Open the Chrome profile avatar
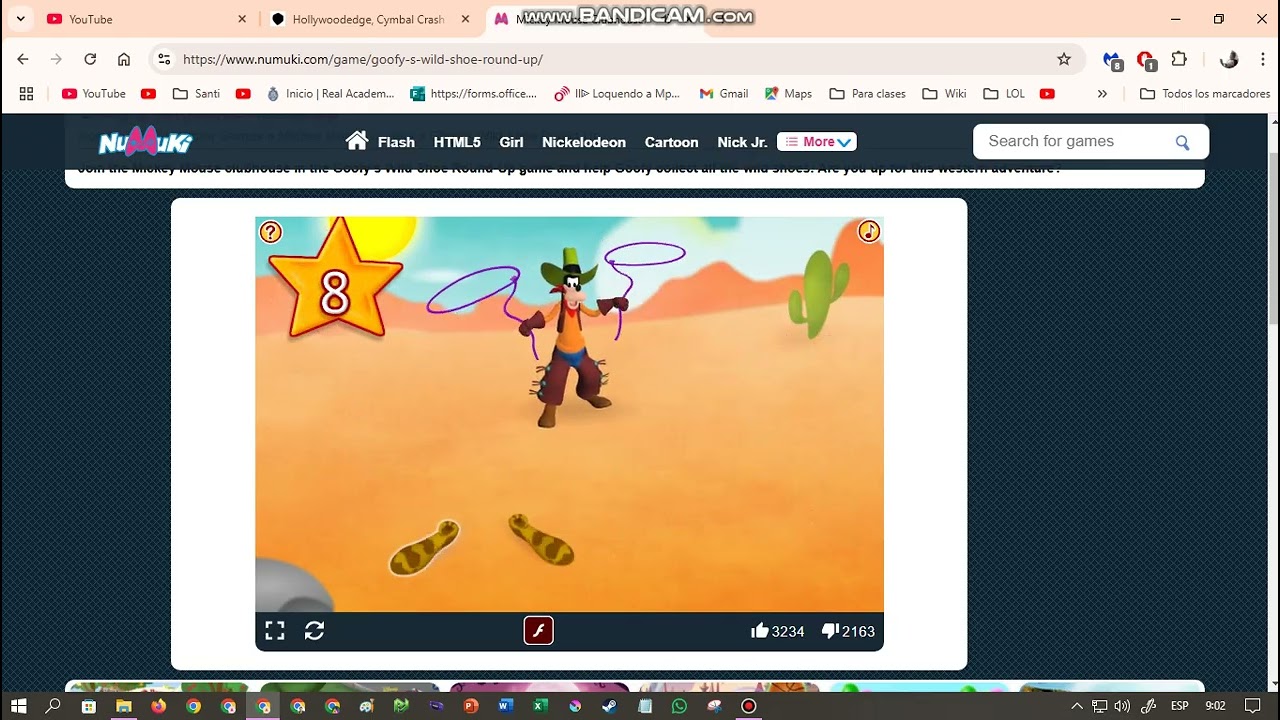The width and height of the screenshot is (1280, 720). coord(1229,59)
